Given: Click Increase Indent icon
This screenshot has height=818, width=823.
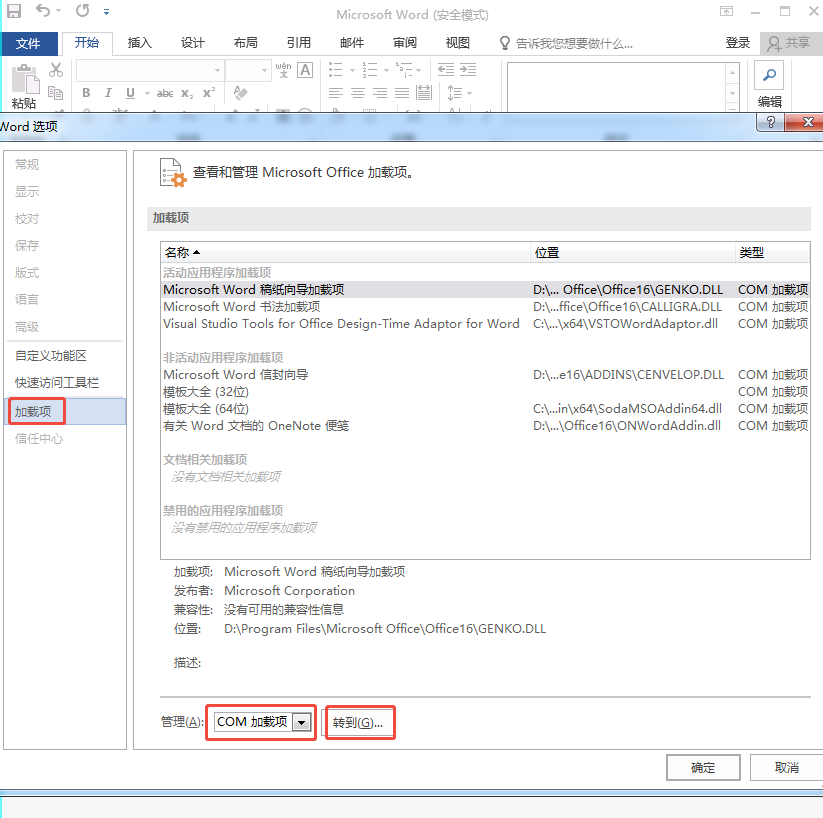Looking at the screenshot, I should 468,69.
